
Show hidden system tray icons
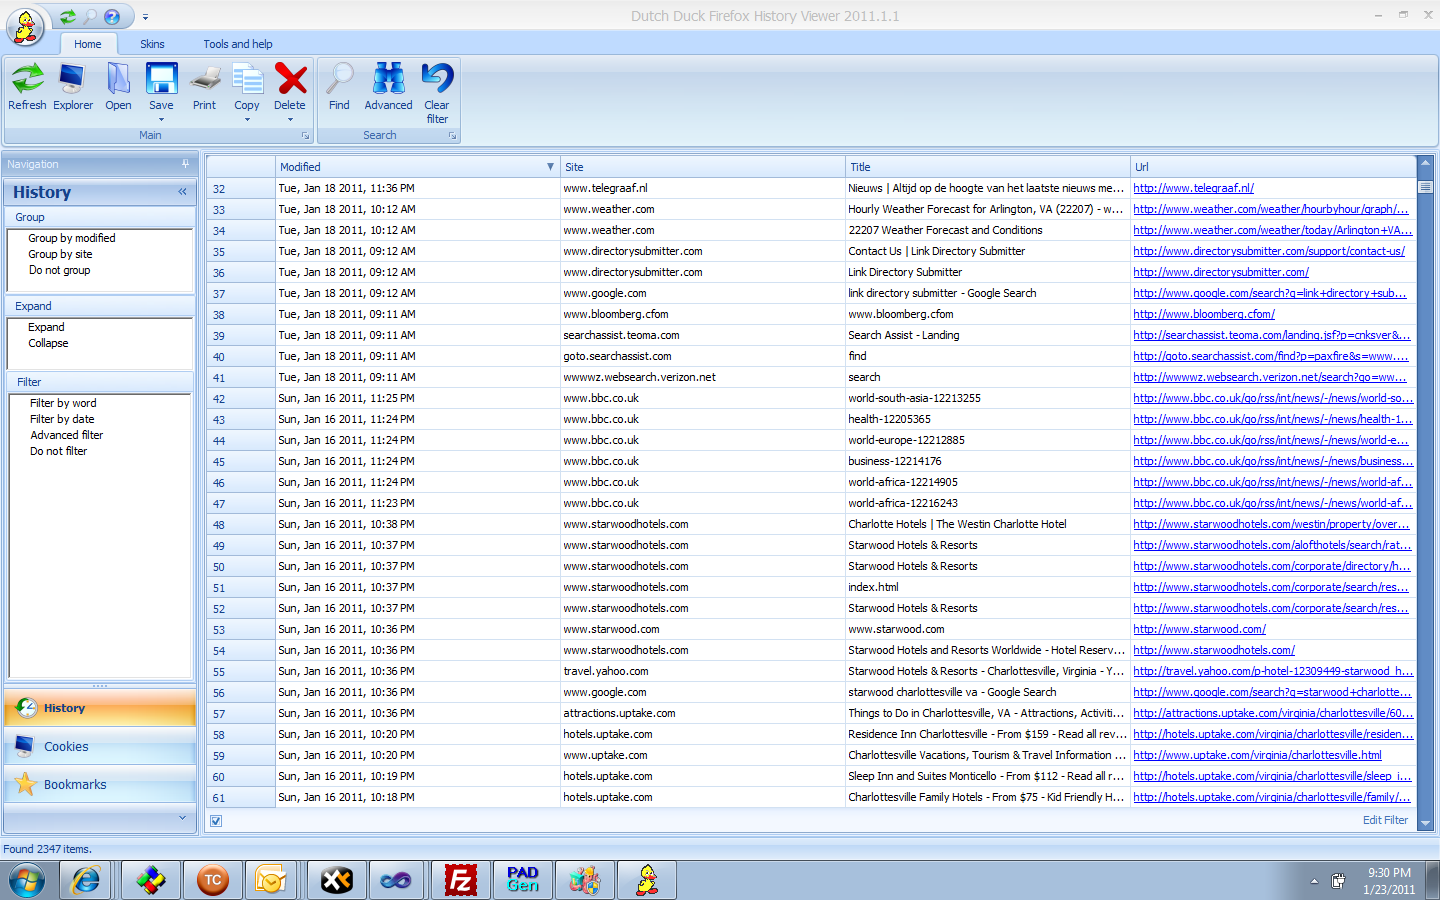point(1314,881)
